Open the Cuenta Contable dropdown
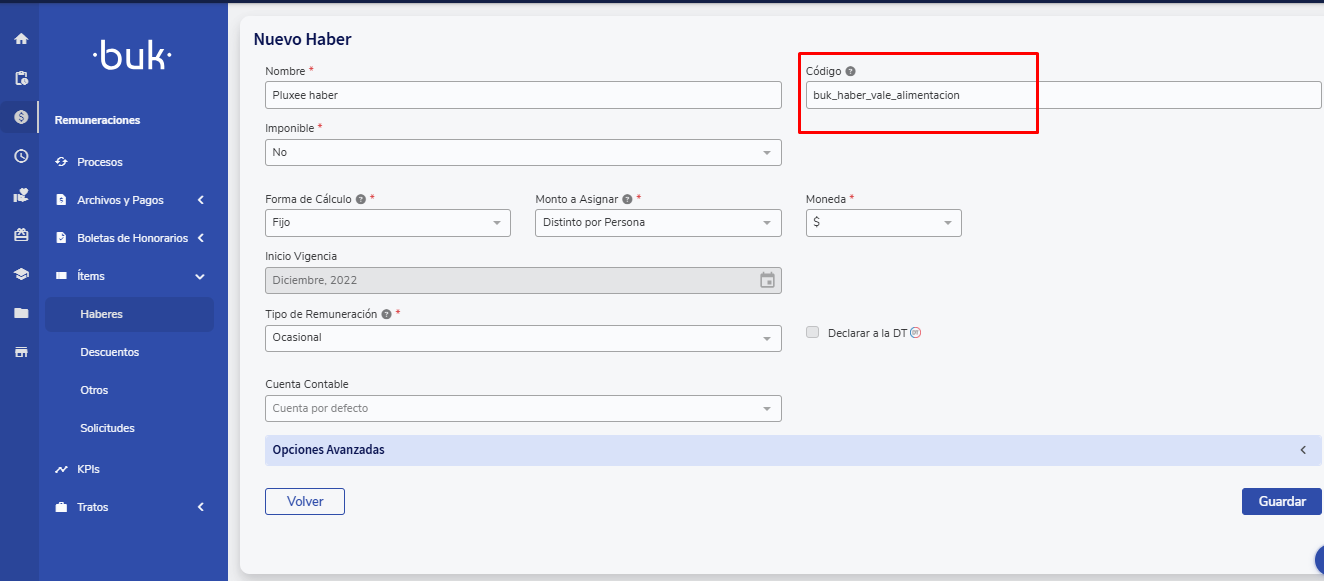The image size is (1324, 581). (523, 409)
